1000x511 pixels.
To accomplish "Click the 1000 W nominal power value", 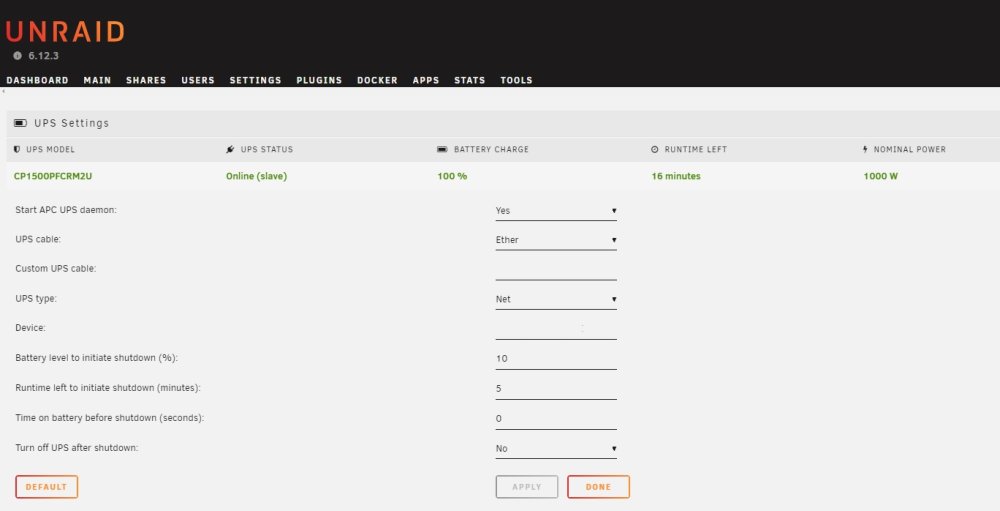I will pos(881,176).
